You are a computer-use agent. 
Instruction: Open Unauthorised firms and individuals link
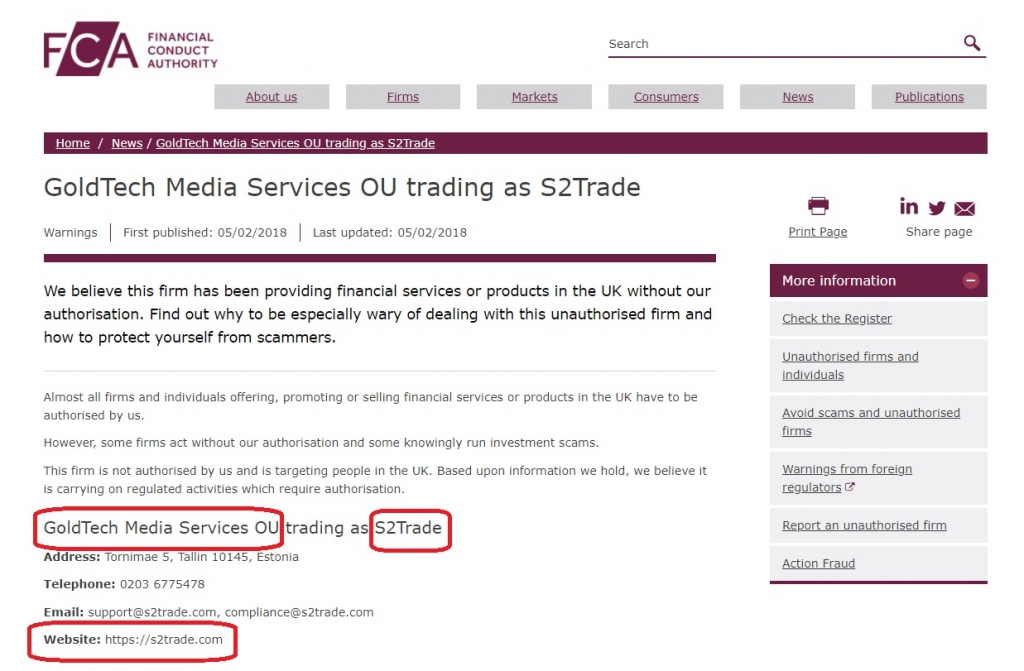[x=850, y=365]
